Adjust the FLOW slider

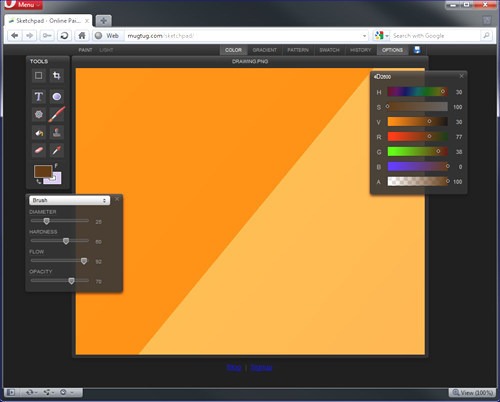coord(60,261)
